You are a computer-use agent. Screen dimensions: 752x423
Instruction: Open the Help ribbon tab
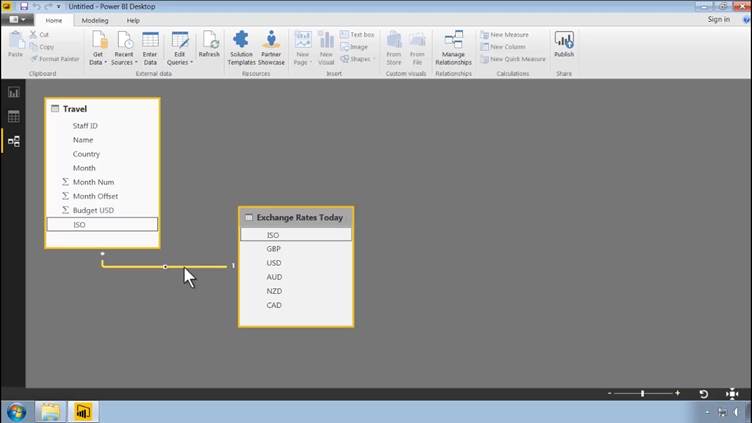coord(133,19)
